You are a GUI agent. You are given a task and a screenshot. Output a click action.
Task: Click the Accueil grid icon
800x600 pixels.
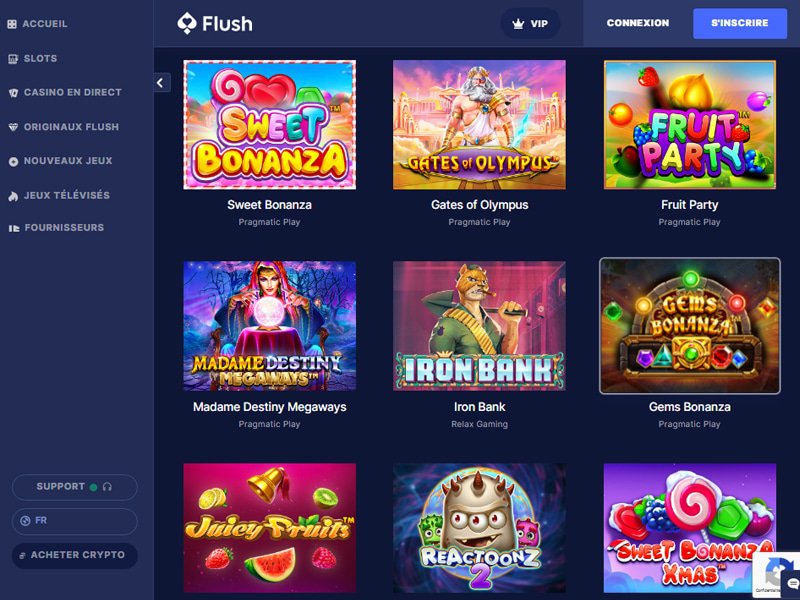(x=12, y=24)
